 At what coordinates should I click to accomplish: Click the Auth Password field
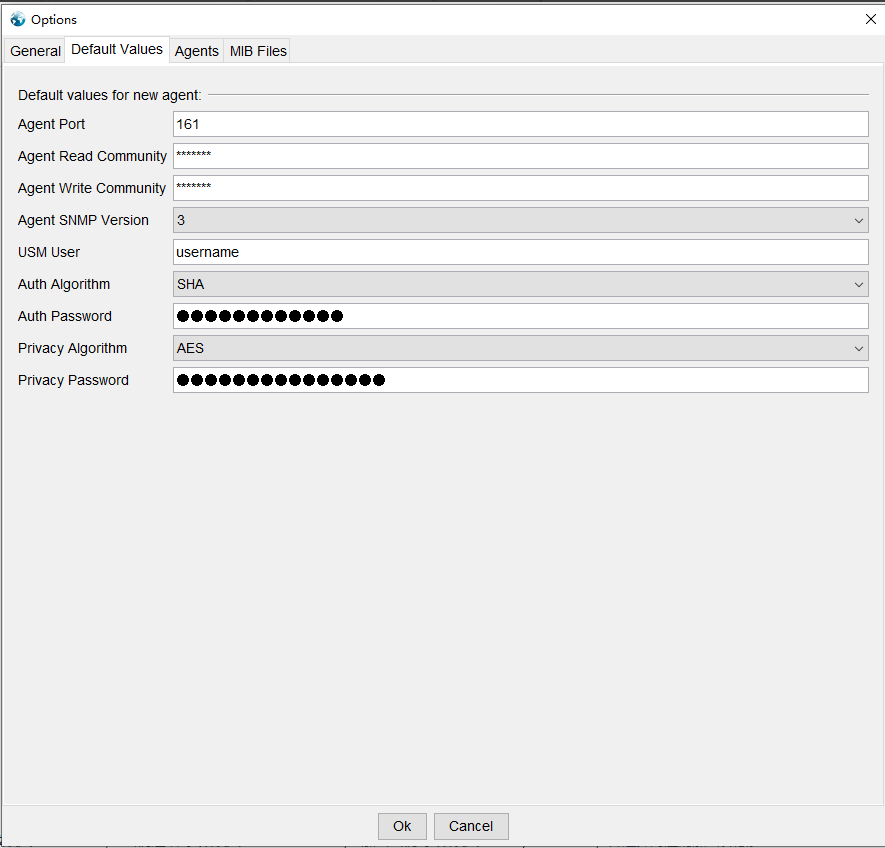pos(520,316)
